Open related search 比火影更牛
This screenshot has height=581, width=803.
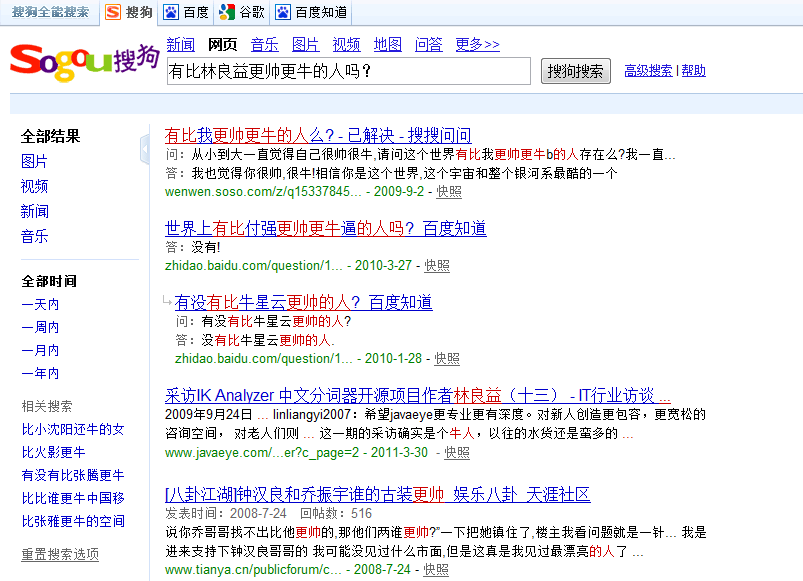click(x=54, y=453)
